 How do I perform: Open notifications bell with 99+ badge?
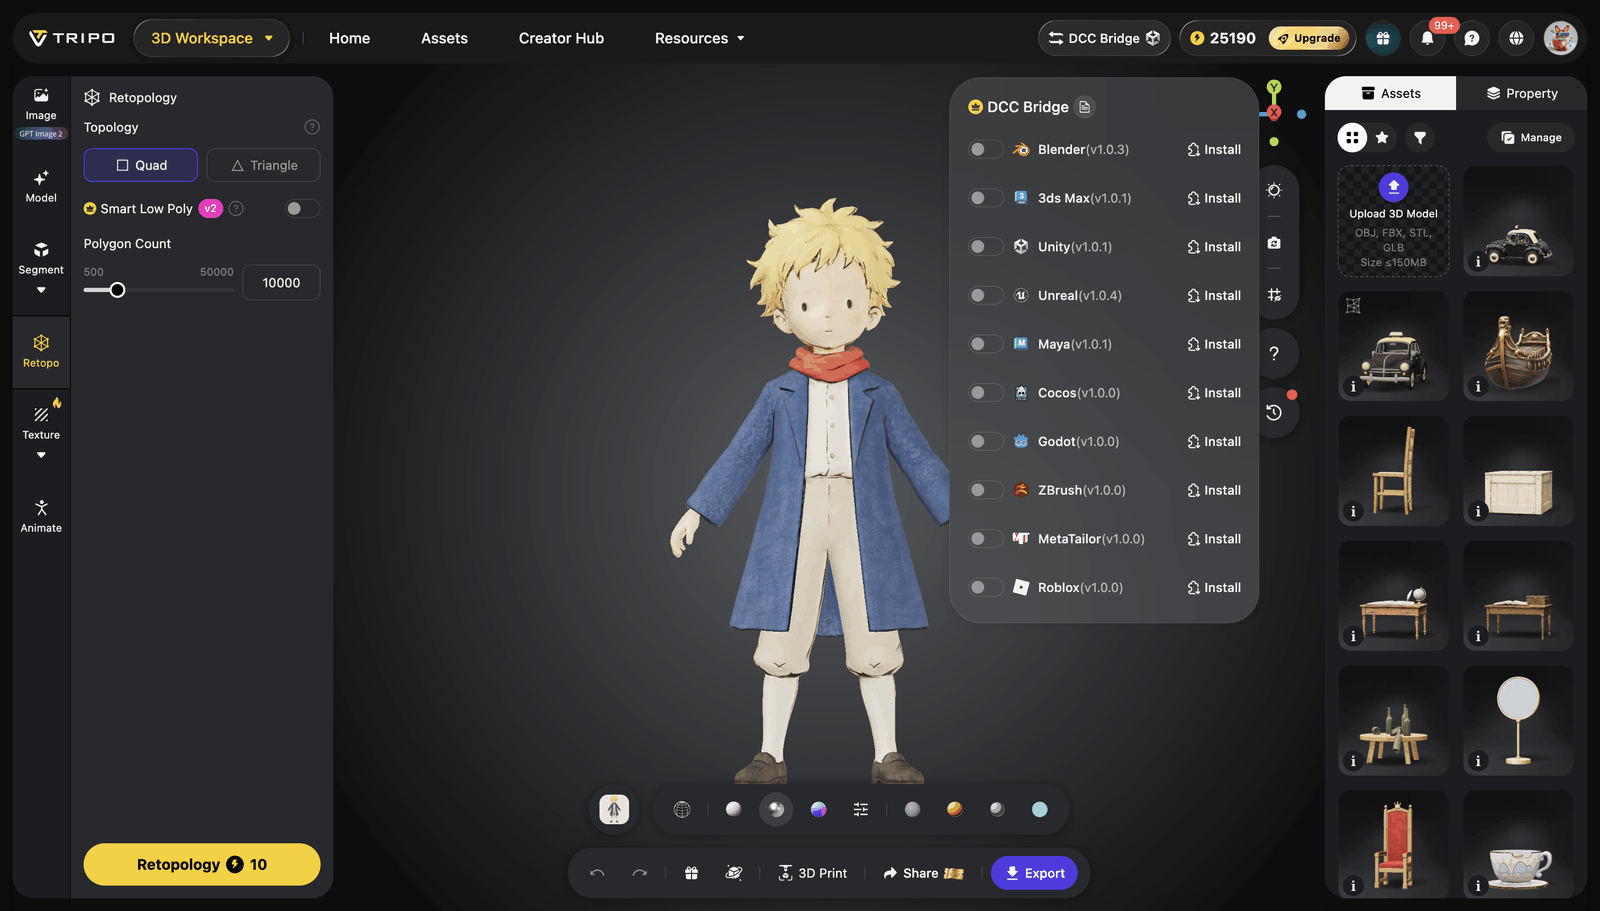click(1428, 38)
